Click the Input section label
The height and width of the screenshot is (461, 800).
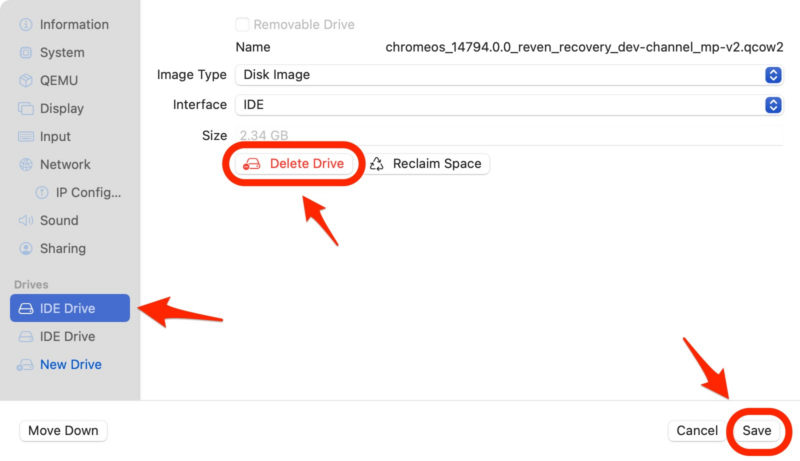click(x=55, y=137)
